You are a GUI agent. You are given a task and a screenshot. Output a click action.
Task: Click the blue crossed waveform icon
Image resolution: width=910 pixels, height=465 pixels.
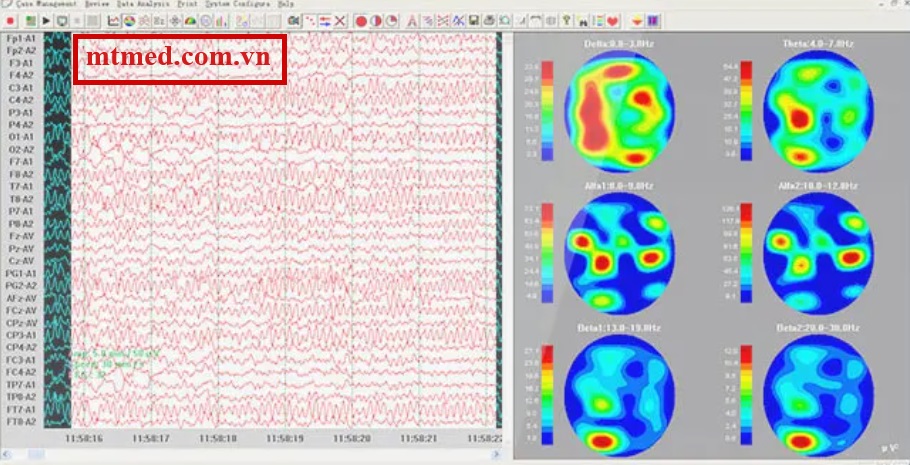pyautogui.click(x=458, y=21)
